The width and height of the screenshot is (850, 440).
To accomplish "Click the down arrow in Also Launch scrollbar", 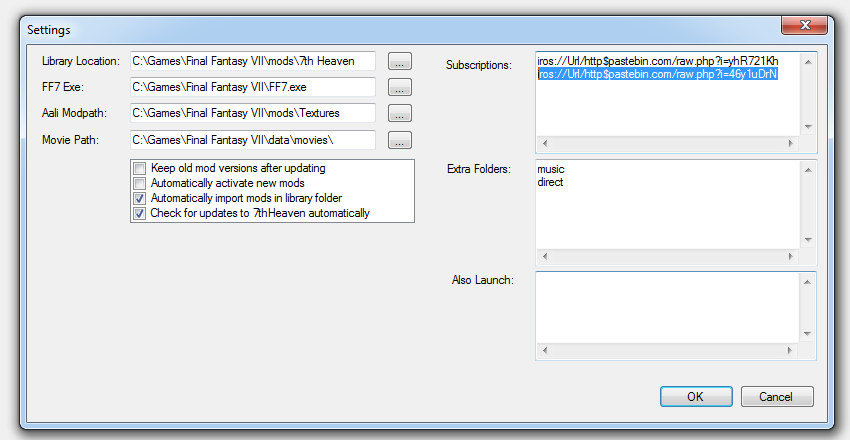I will click(808, 334).
